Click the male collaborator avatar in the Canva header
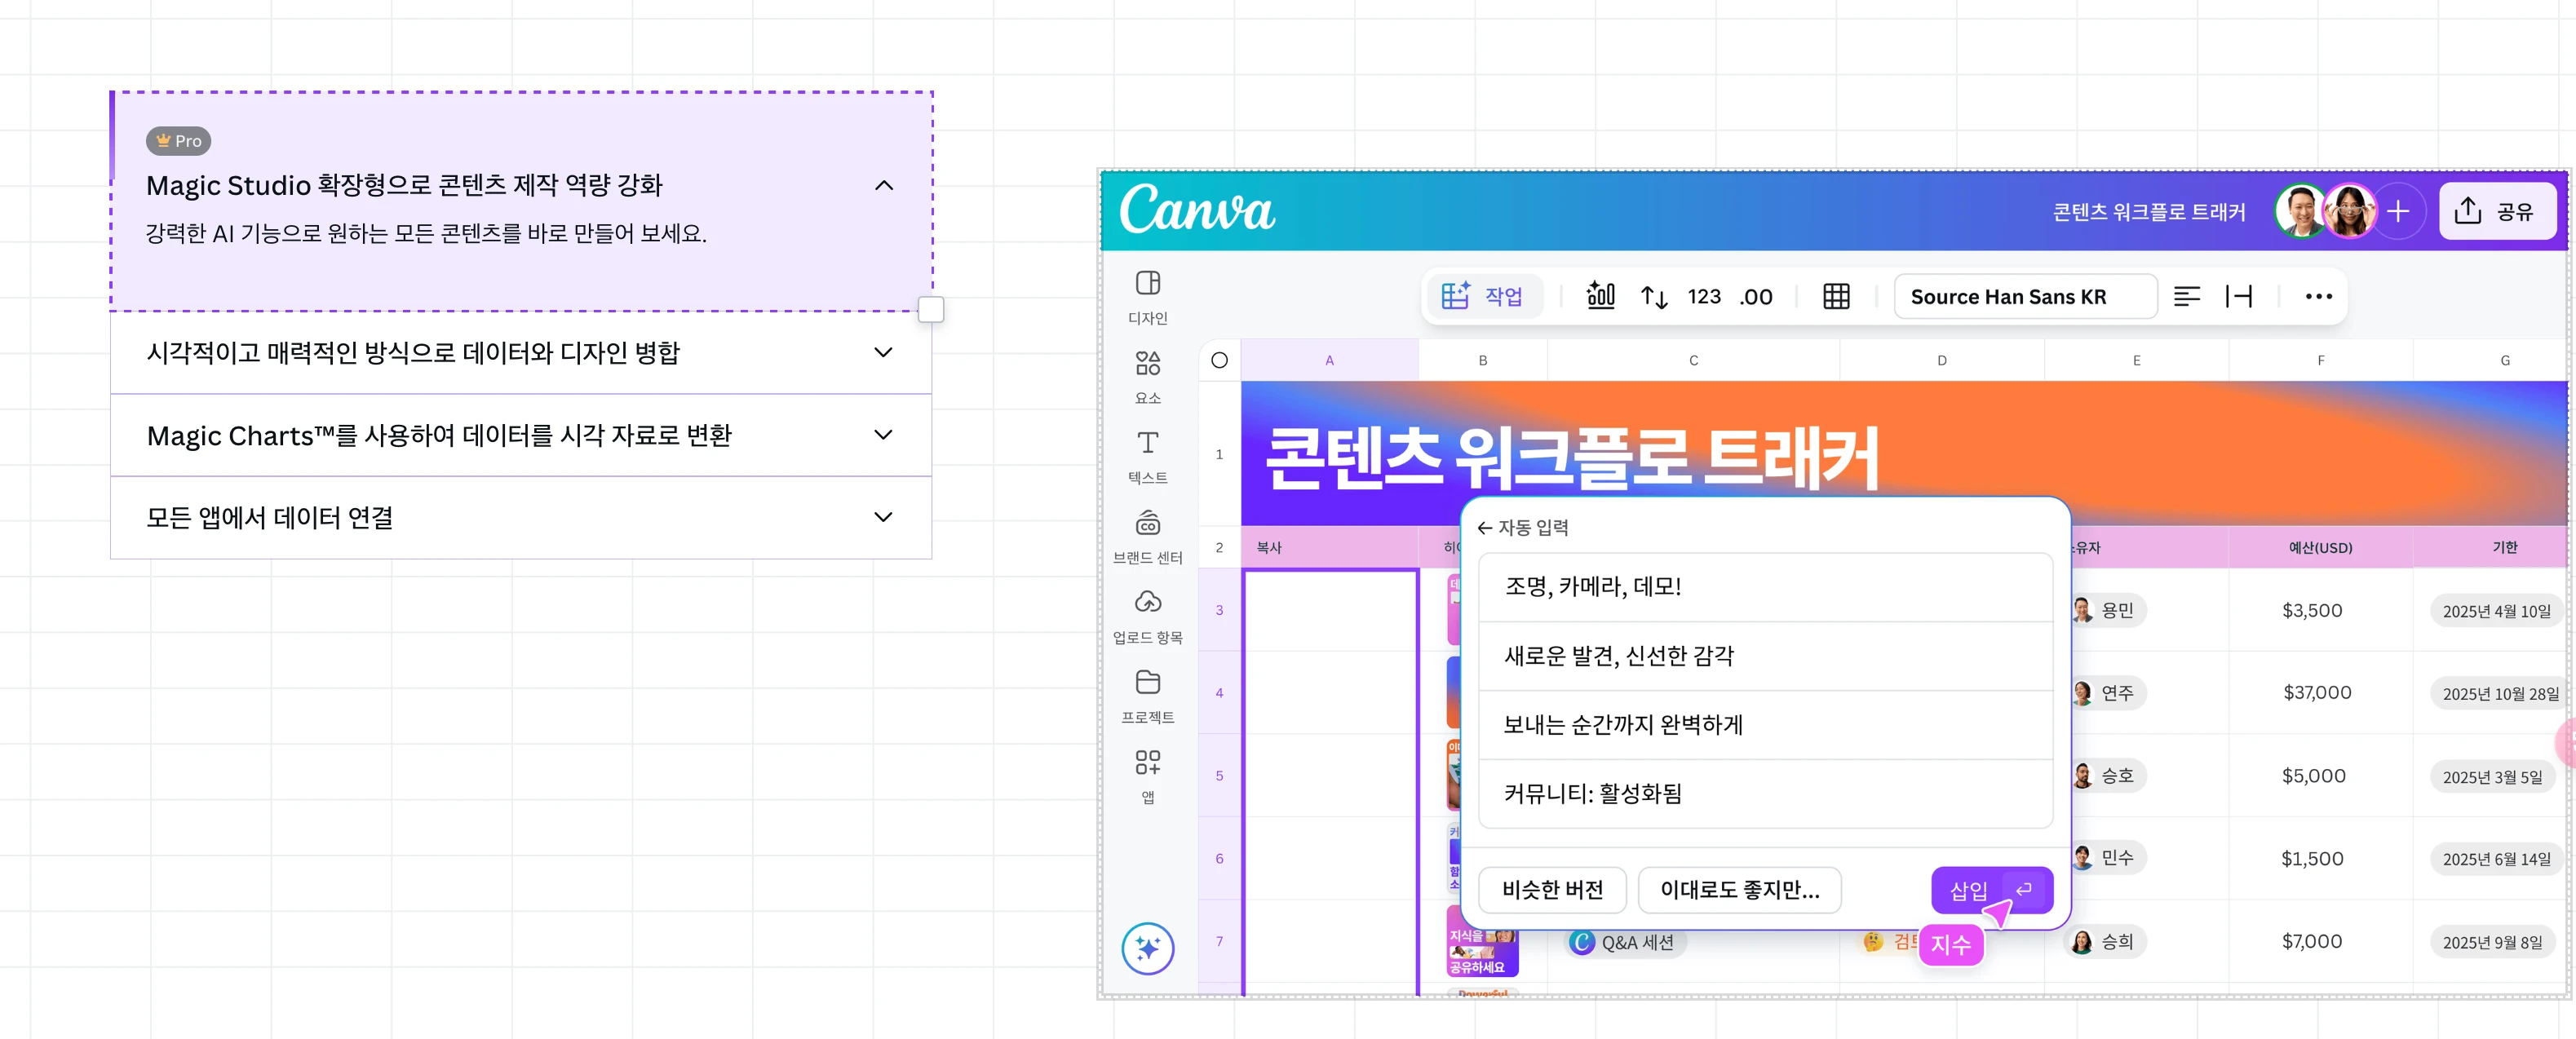The image size is (2576, 1039). click(2300, 211)
